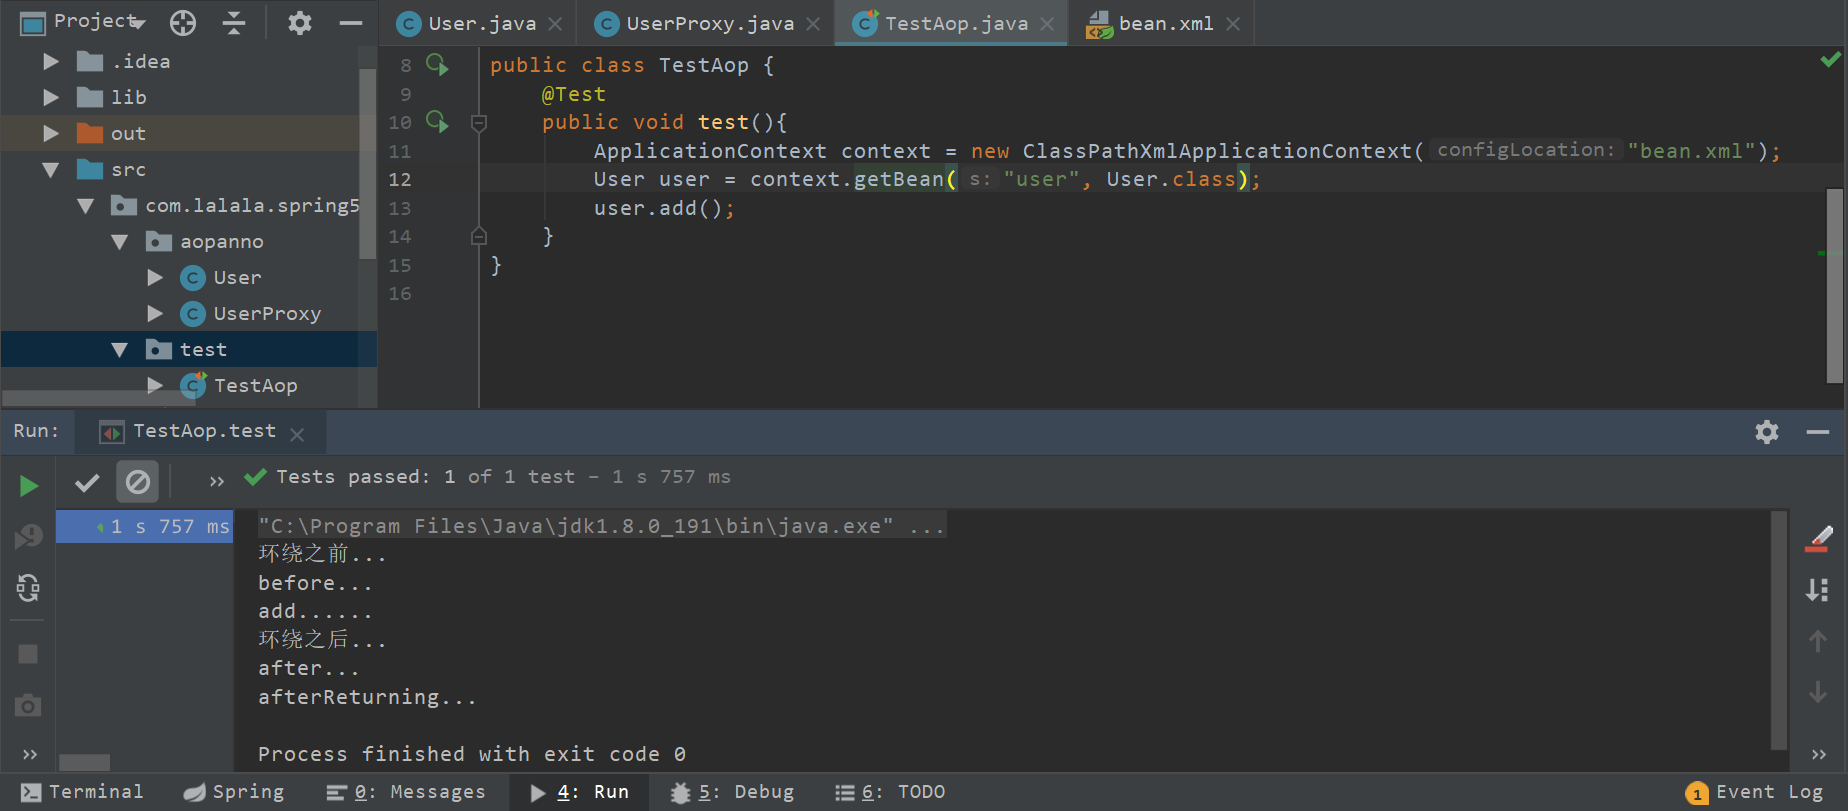Viewport: 1848px width, 811px height.
Task: Open the Debug tool window
Action: (732, 792)
